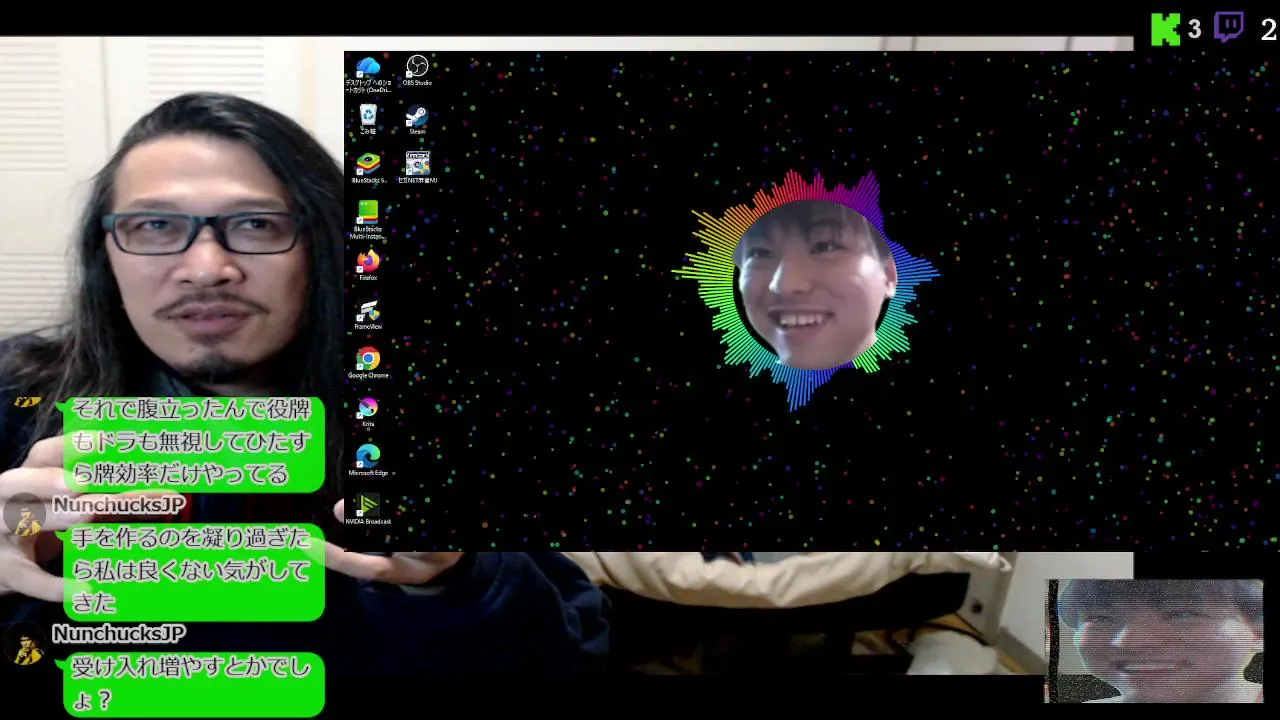Click the Kick viewer count 3
Viewport: 1280px width, 720px height.
pos(1194,30)
